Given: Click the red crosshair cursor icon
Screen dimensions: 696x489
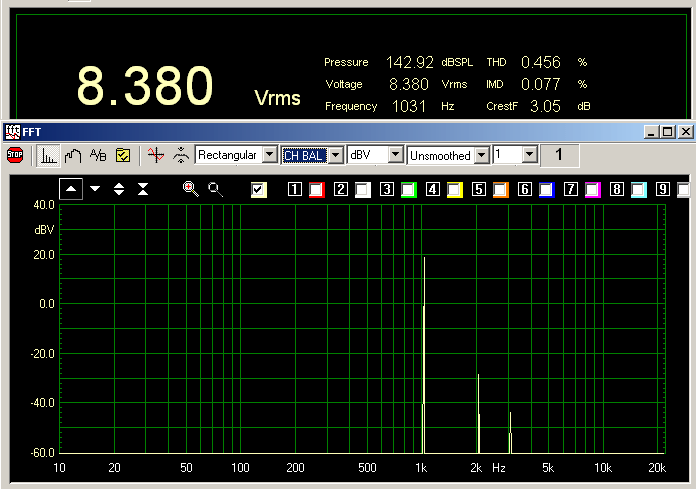Looking at the screenshot, I should pyautogui.click(x=154, y=155).
